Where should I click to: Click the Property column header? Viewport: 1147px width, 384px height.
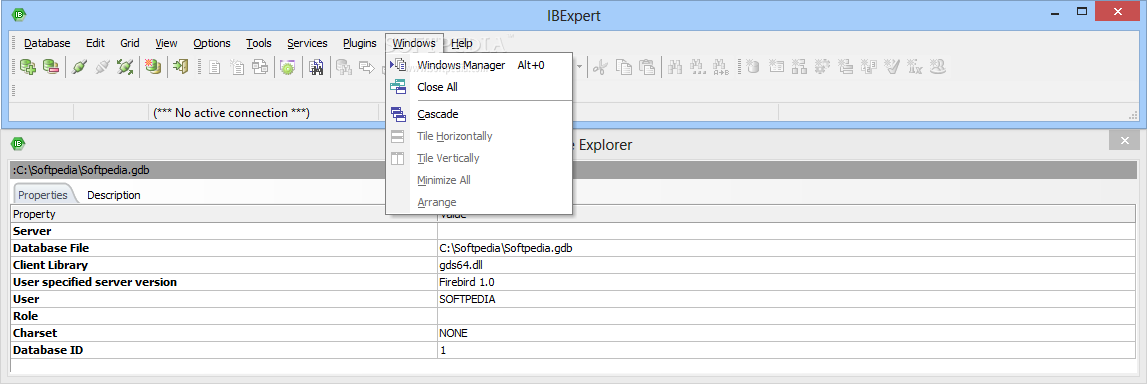click(224, 214)
